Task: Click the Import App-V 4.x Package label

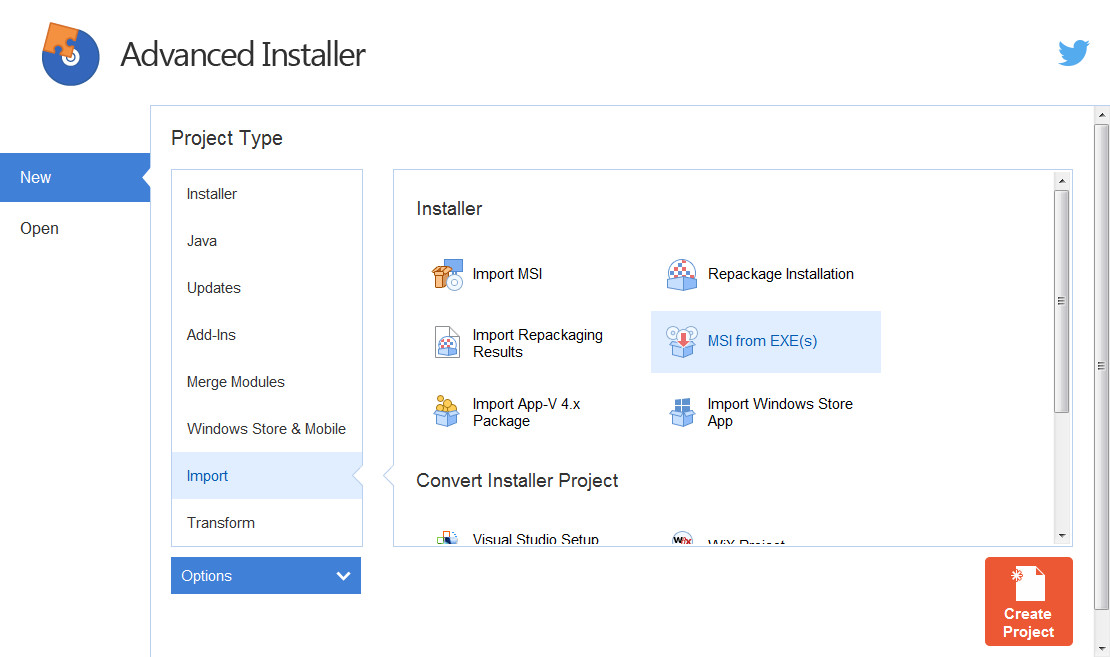Action: [527, 412]
